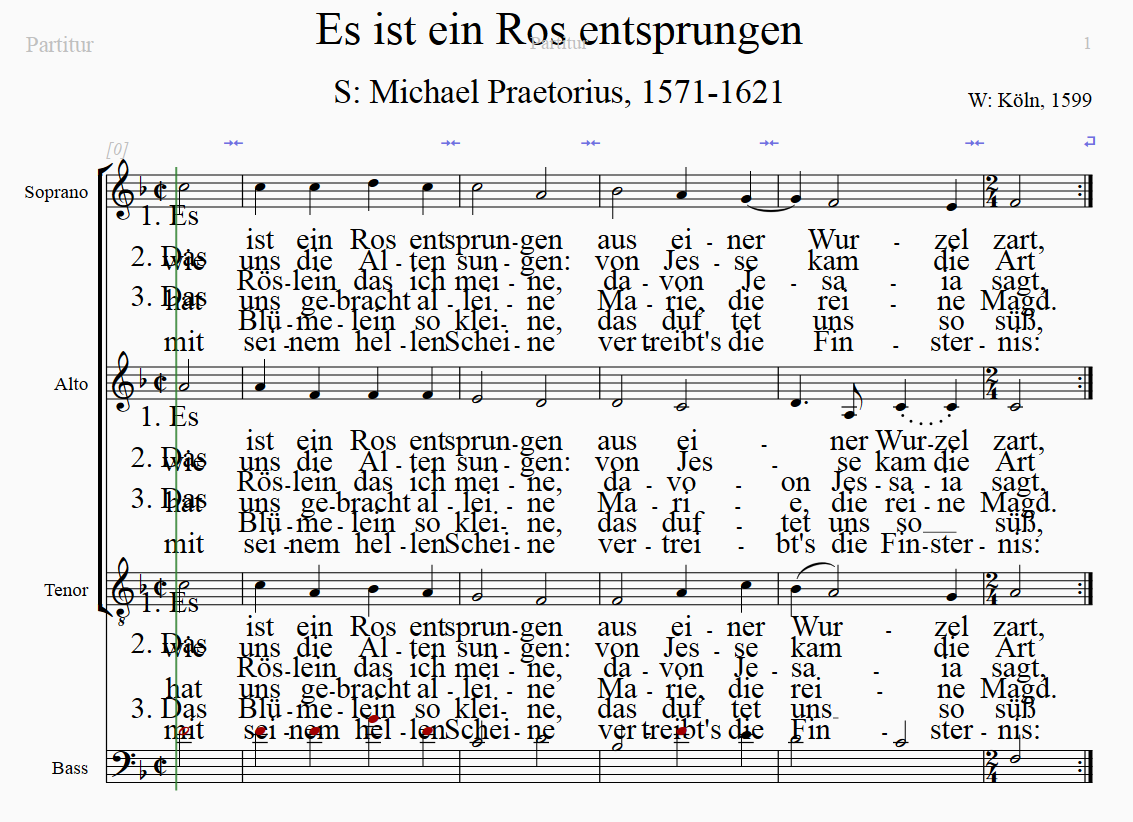This screenshot has width=1133, height=822.
Task: Click the slur in the Tenor staff
Action: point(817,571)
